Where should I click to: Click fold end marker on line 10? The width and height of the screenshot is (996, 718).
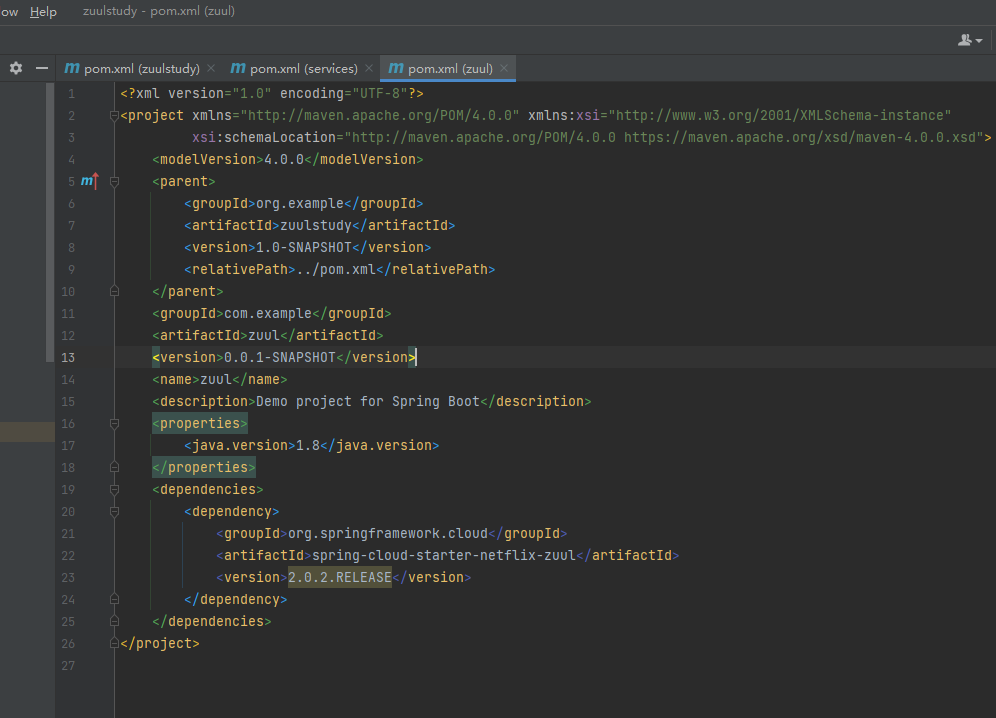[x=114, y=291]
